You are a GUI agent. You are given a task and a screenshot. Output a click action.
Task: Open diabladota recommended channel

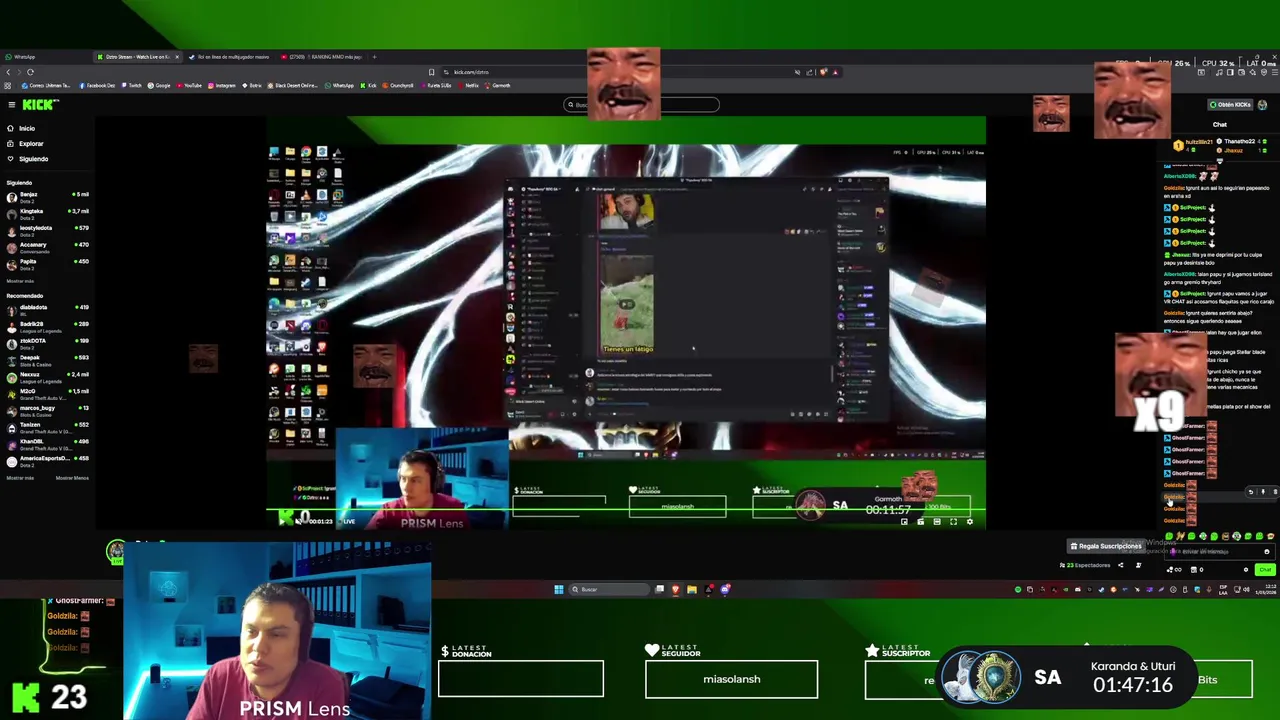[x=47, y=309]
